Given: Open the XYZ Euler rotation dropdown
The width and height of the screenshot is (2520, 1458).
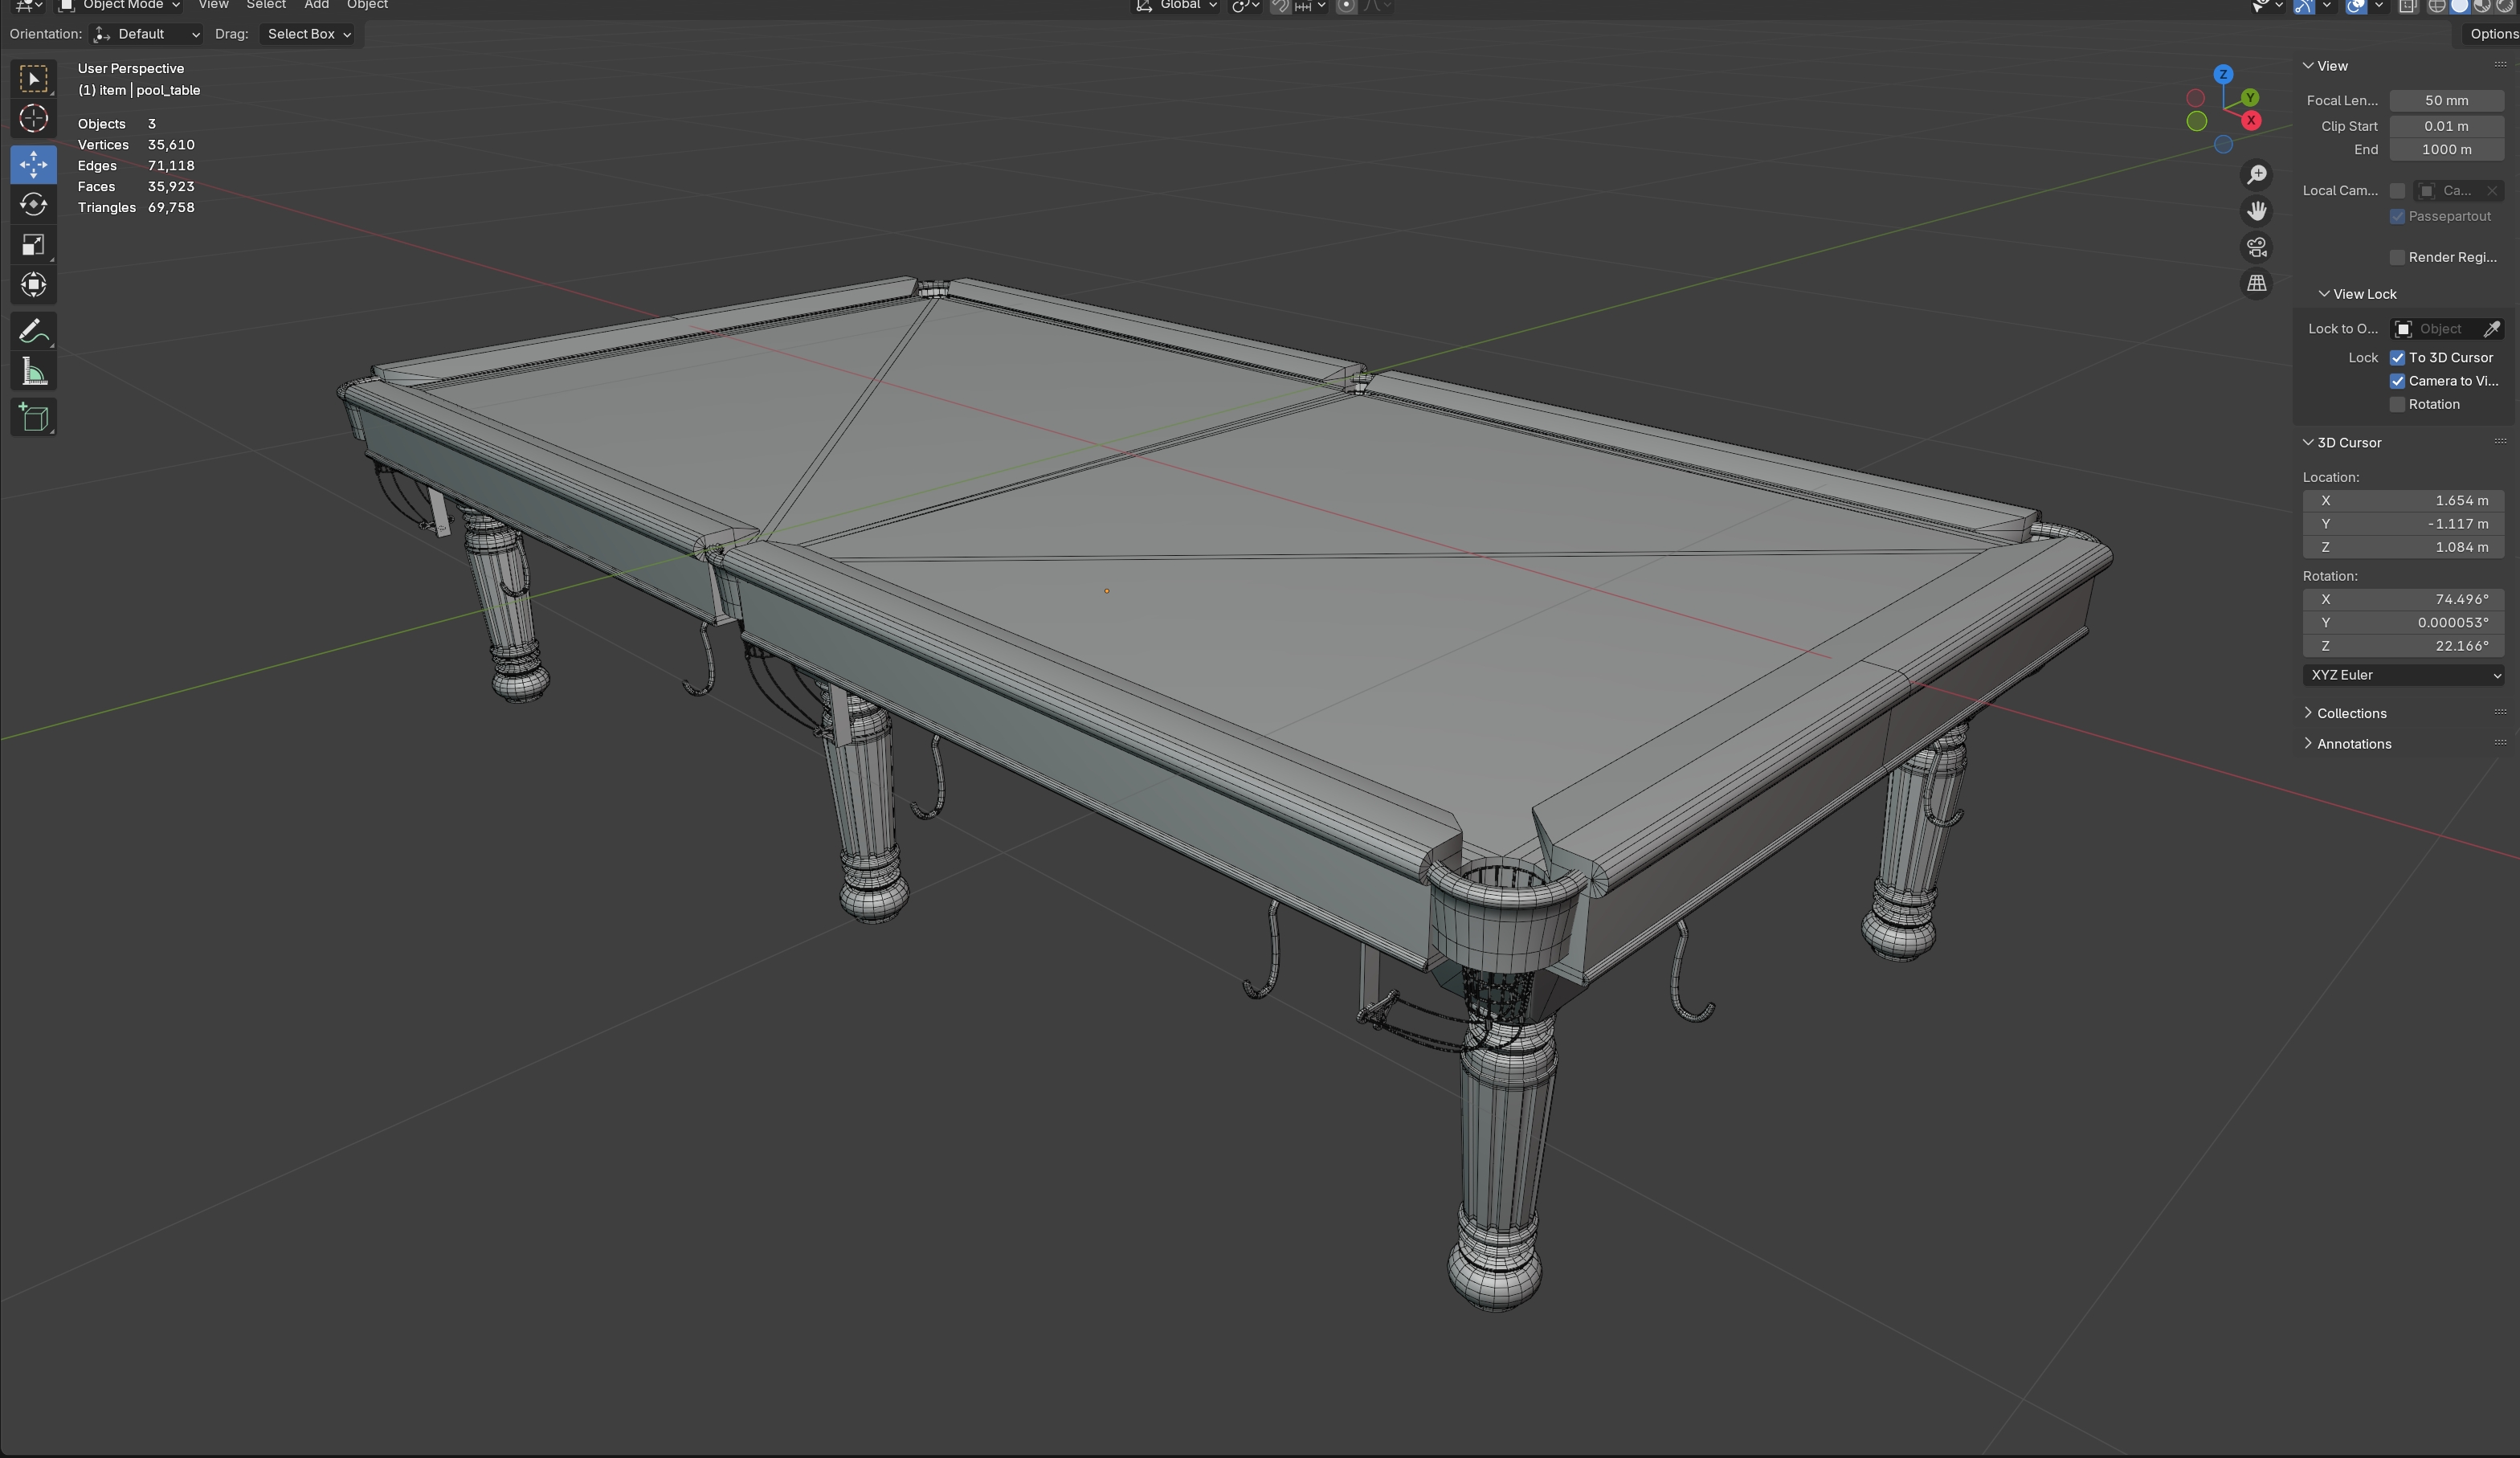Looking at the screenshot, I should click(x=2403, y=675).
